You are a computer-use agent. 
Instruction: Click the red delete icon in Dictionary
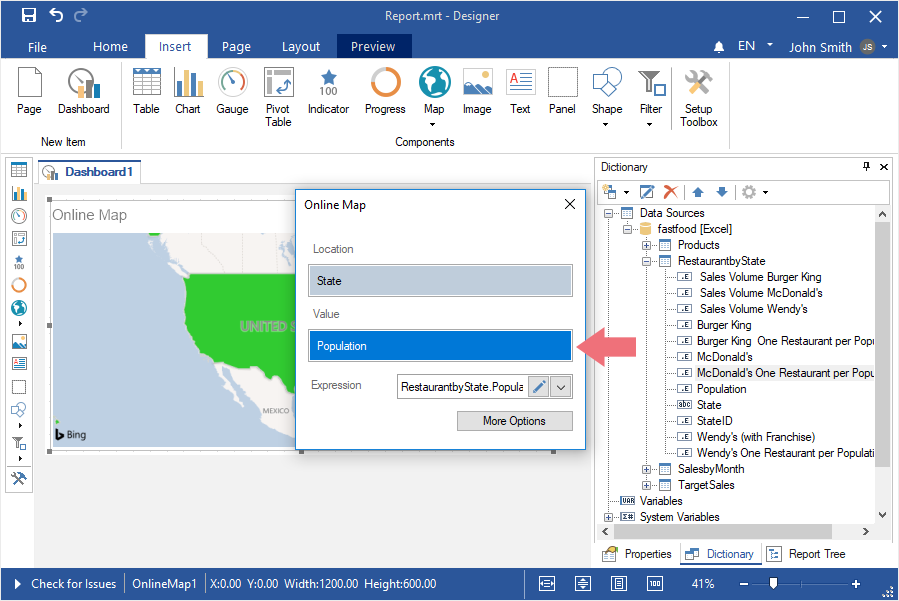[x=671, y=192]
